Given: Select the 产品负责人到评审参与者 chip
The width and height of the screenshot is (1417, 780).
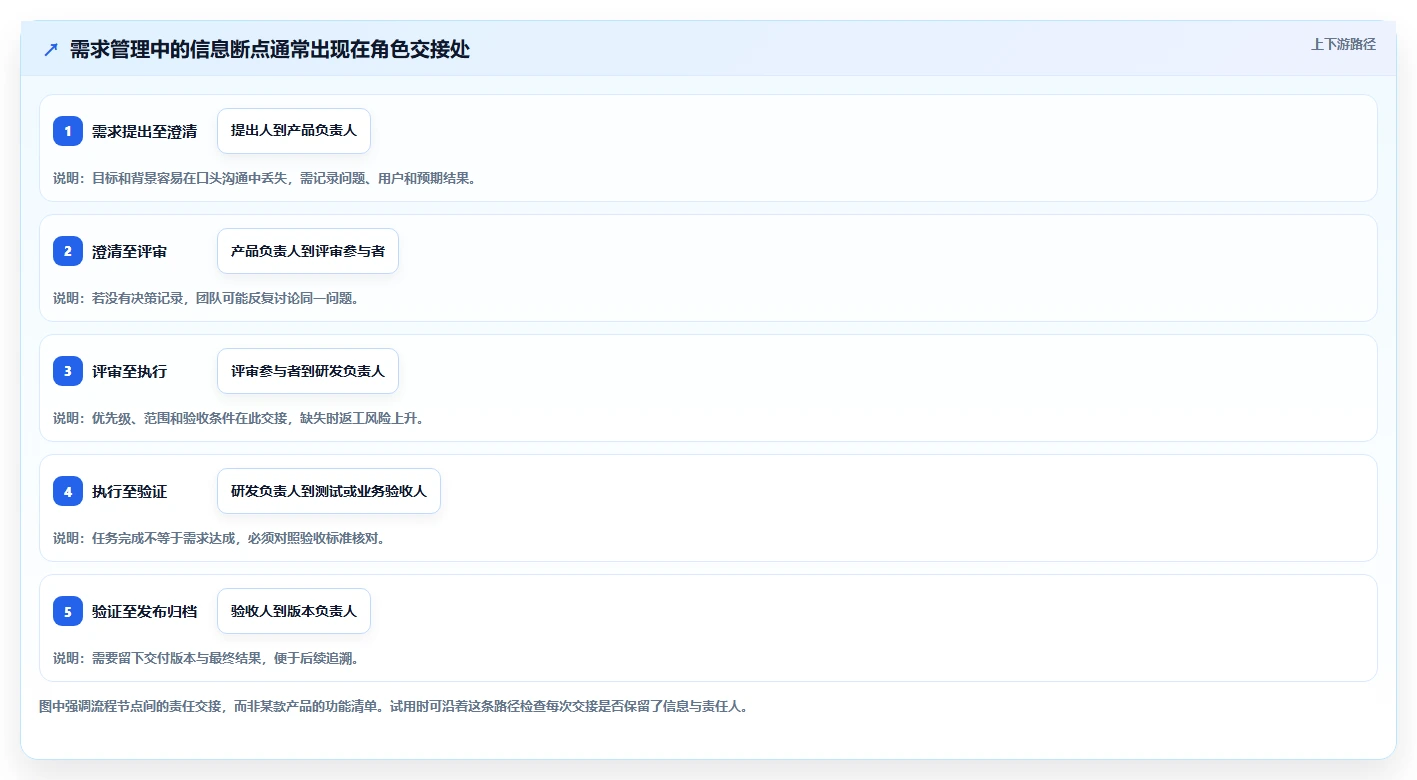Looking at the screenshot, I should pos(308,251).
